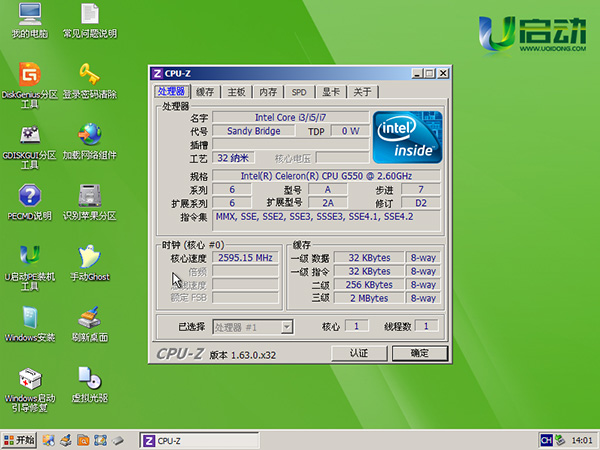Click second quick launch brush icon
This screenshot has width=600, height=450.
click(66, 440)
